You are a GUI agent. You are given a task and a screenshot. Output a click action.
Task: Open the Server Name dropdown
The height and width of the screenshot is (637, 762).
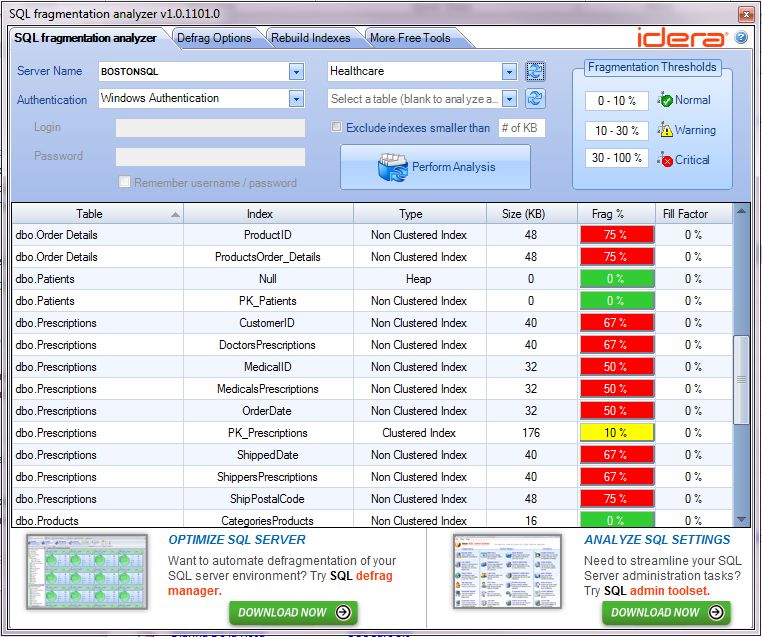coord(296,72)
